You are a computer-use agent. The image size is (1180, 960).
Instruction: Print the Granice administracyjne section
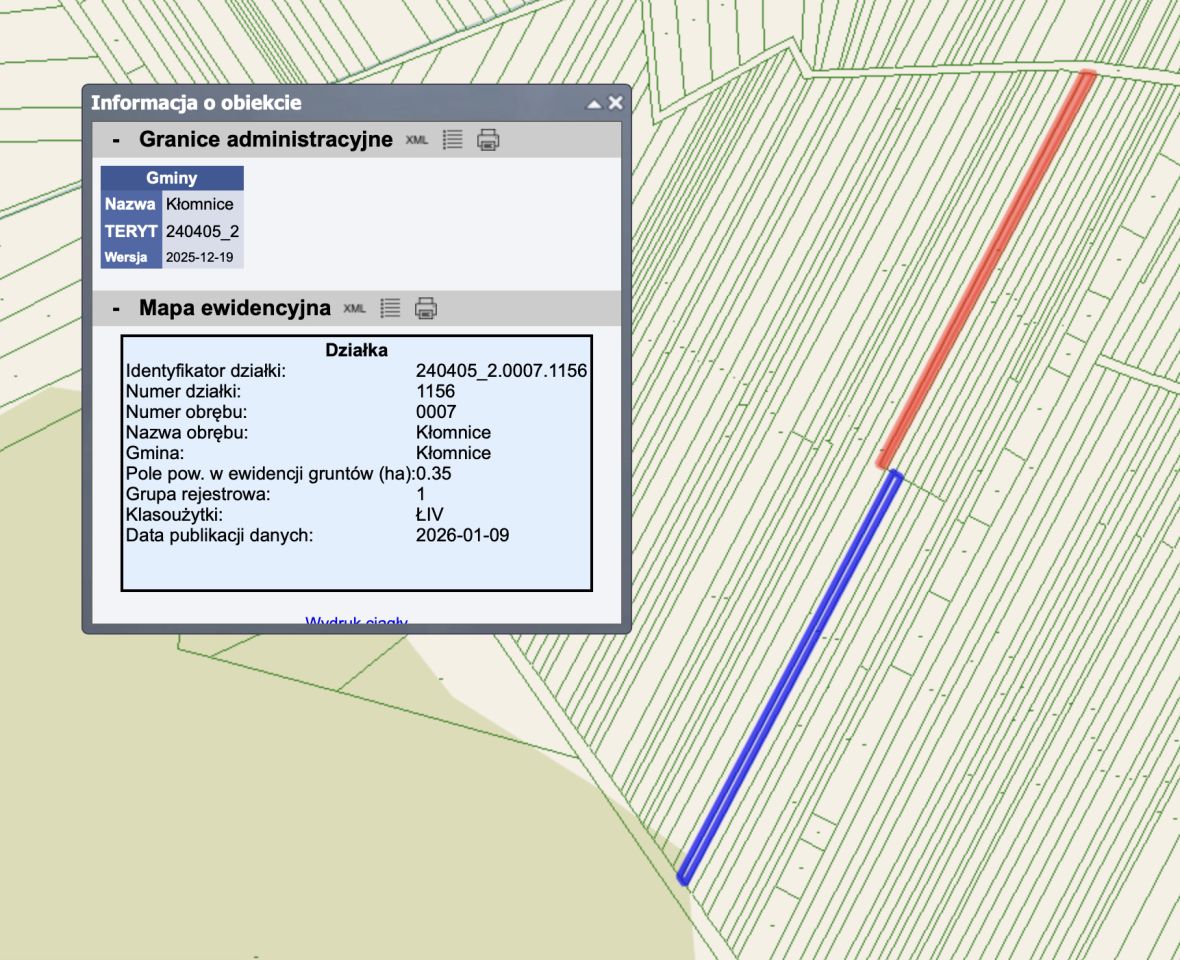click(x=488, y=140)
